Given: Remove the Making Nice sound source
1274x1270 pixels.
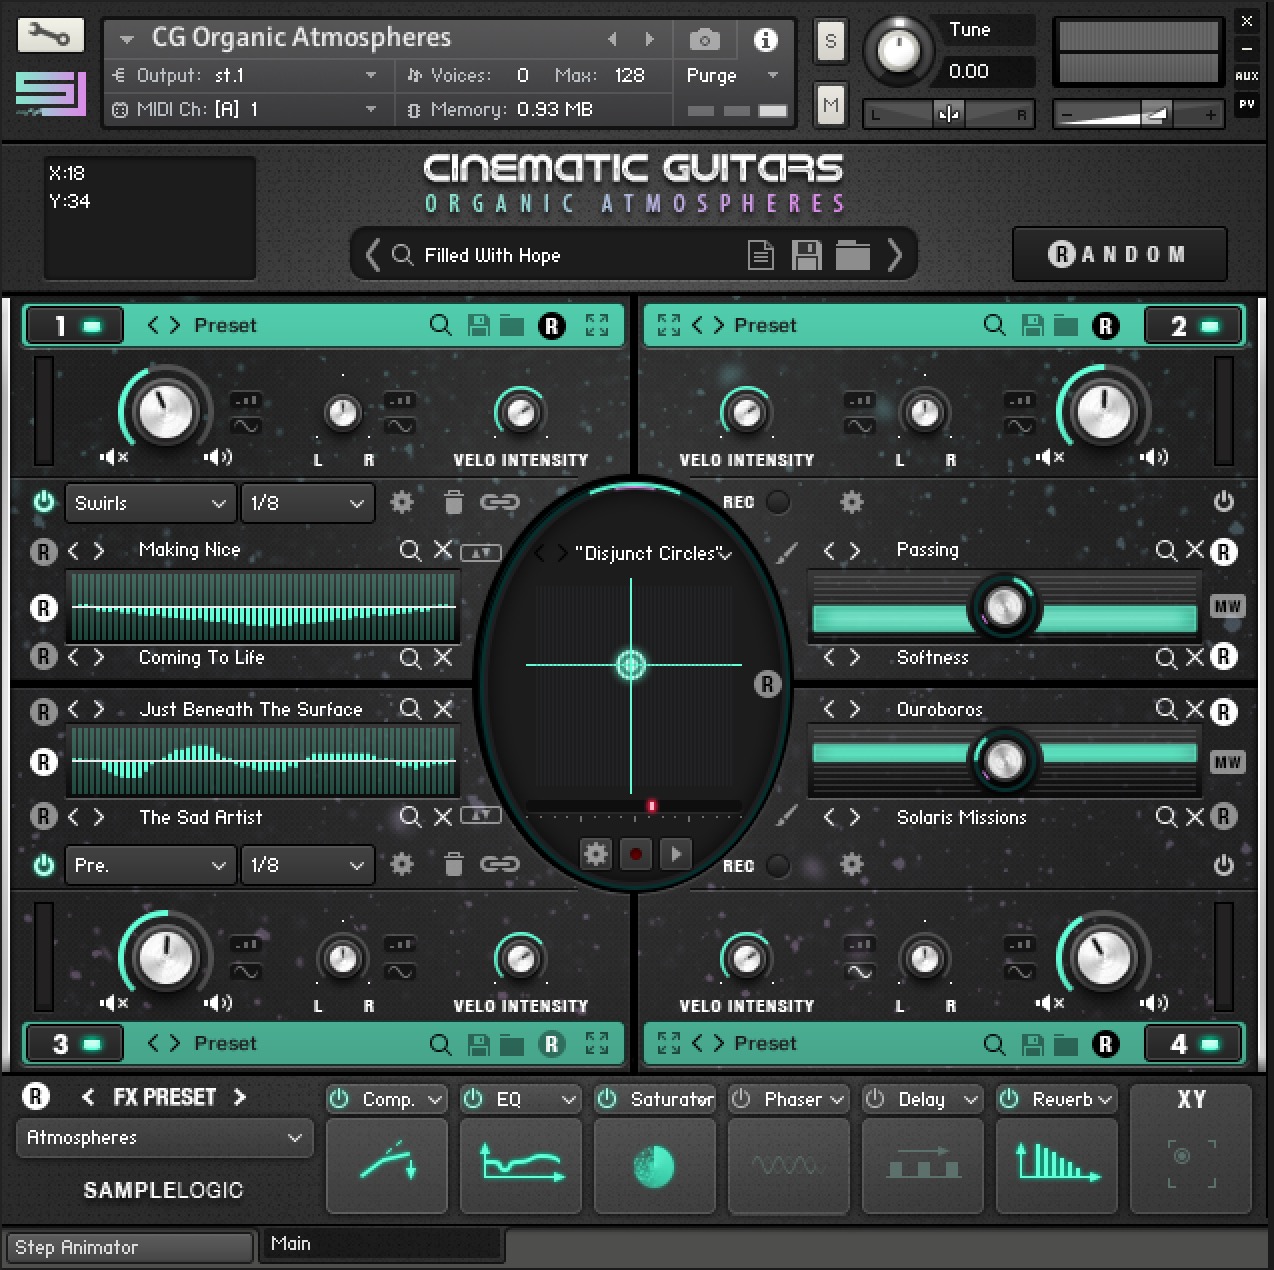Looking at the screenshot, I should tap(443, 549).
